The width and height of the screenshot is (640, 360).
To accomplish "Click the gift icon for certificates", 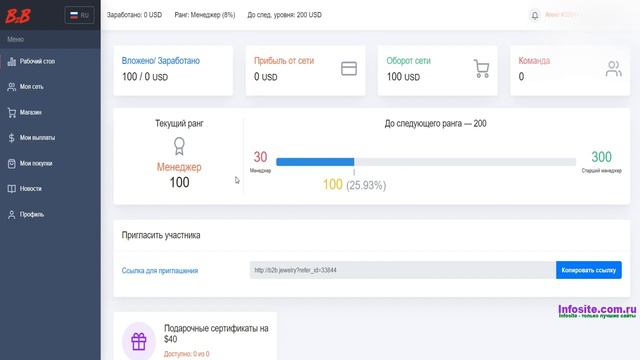I will point(139,342).
